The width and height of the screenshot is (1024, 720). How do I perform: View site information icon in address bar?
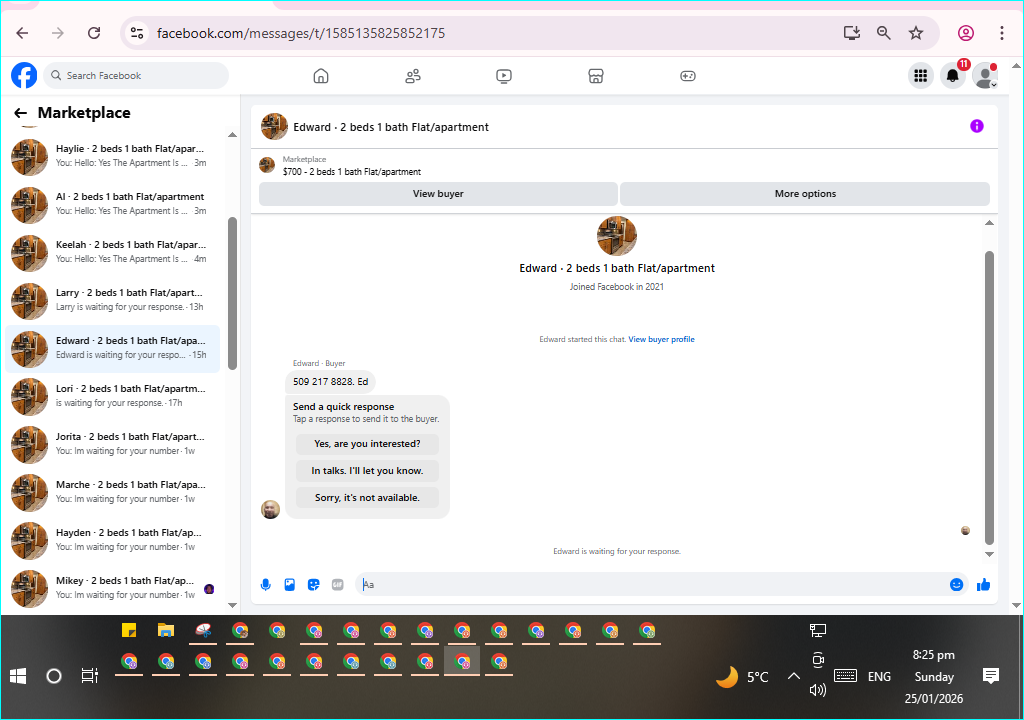point(136,33)
